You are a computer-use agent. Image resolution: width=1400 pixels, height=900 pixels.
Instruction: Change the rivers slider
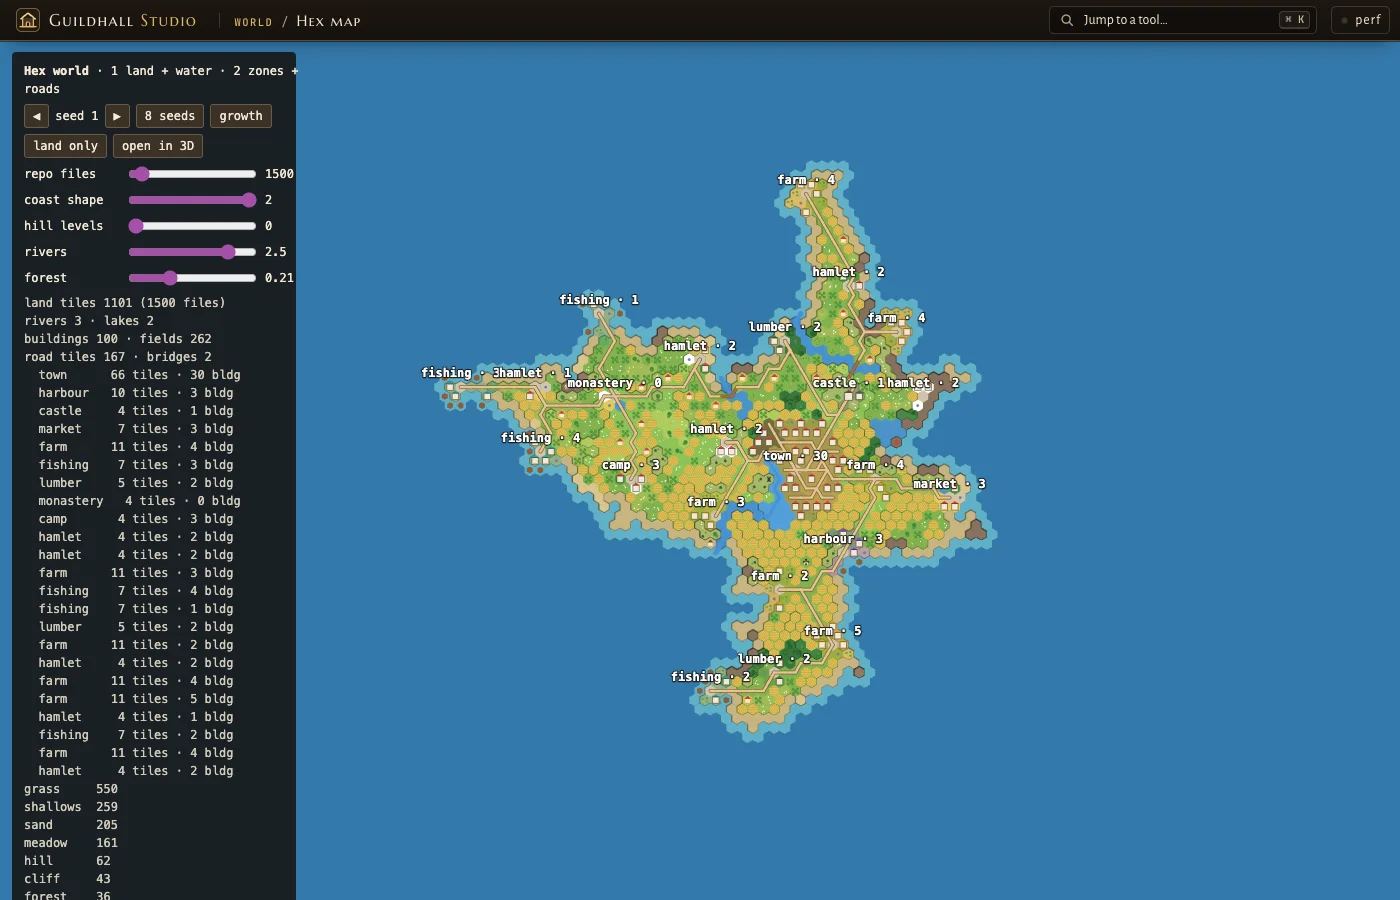tap(192, 252)
